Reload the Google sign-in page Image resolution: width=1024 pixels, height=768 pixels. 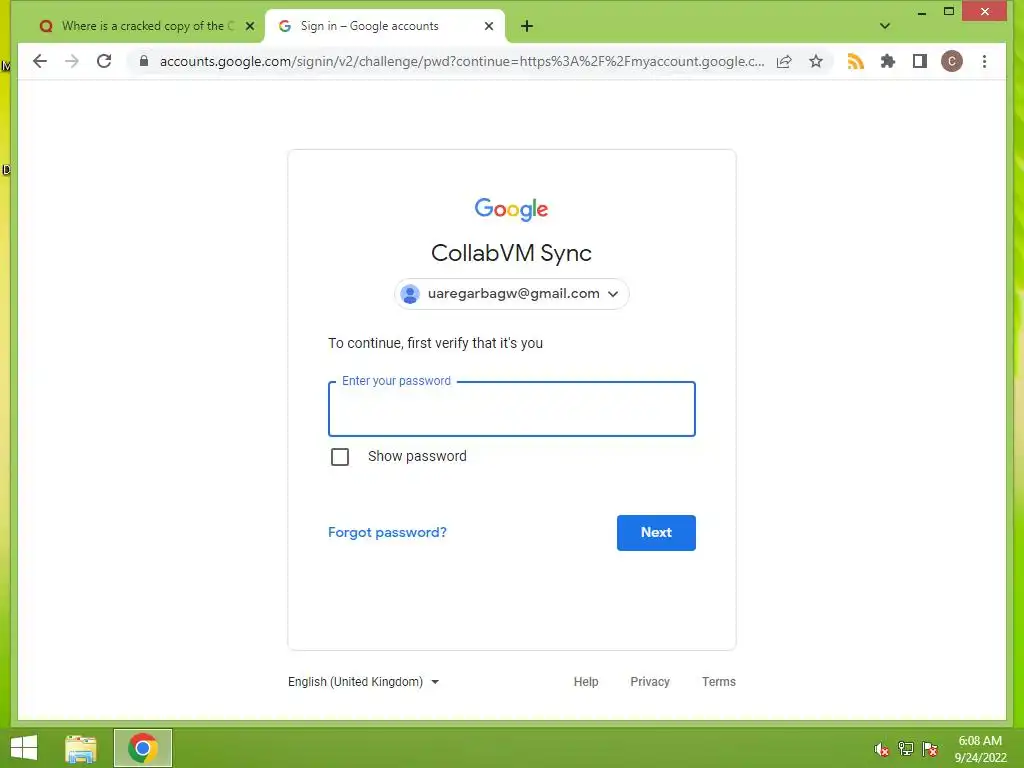pyautogui.click(x=104, y=61)
